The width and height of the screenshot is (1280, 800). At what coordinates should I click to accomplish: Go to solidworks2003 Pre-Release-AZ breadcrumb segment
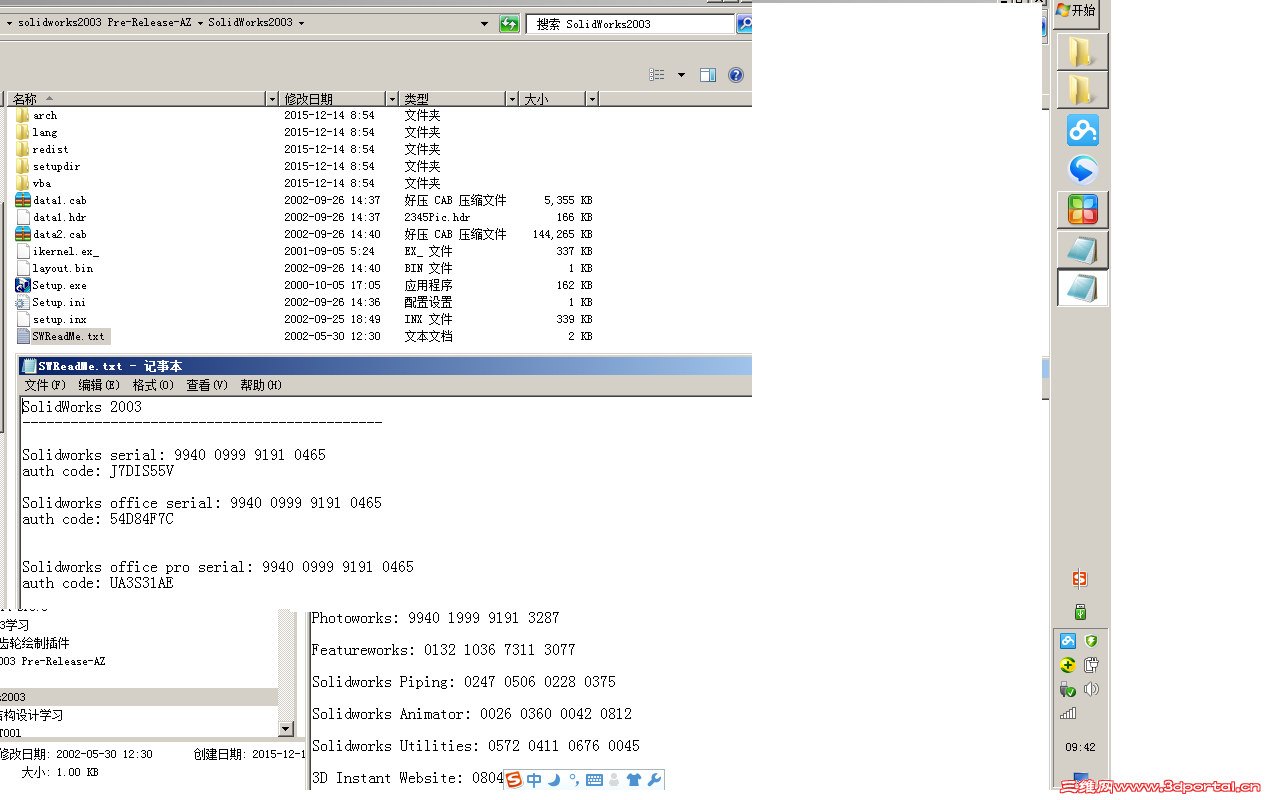[105, 23]
